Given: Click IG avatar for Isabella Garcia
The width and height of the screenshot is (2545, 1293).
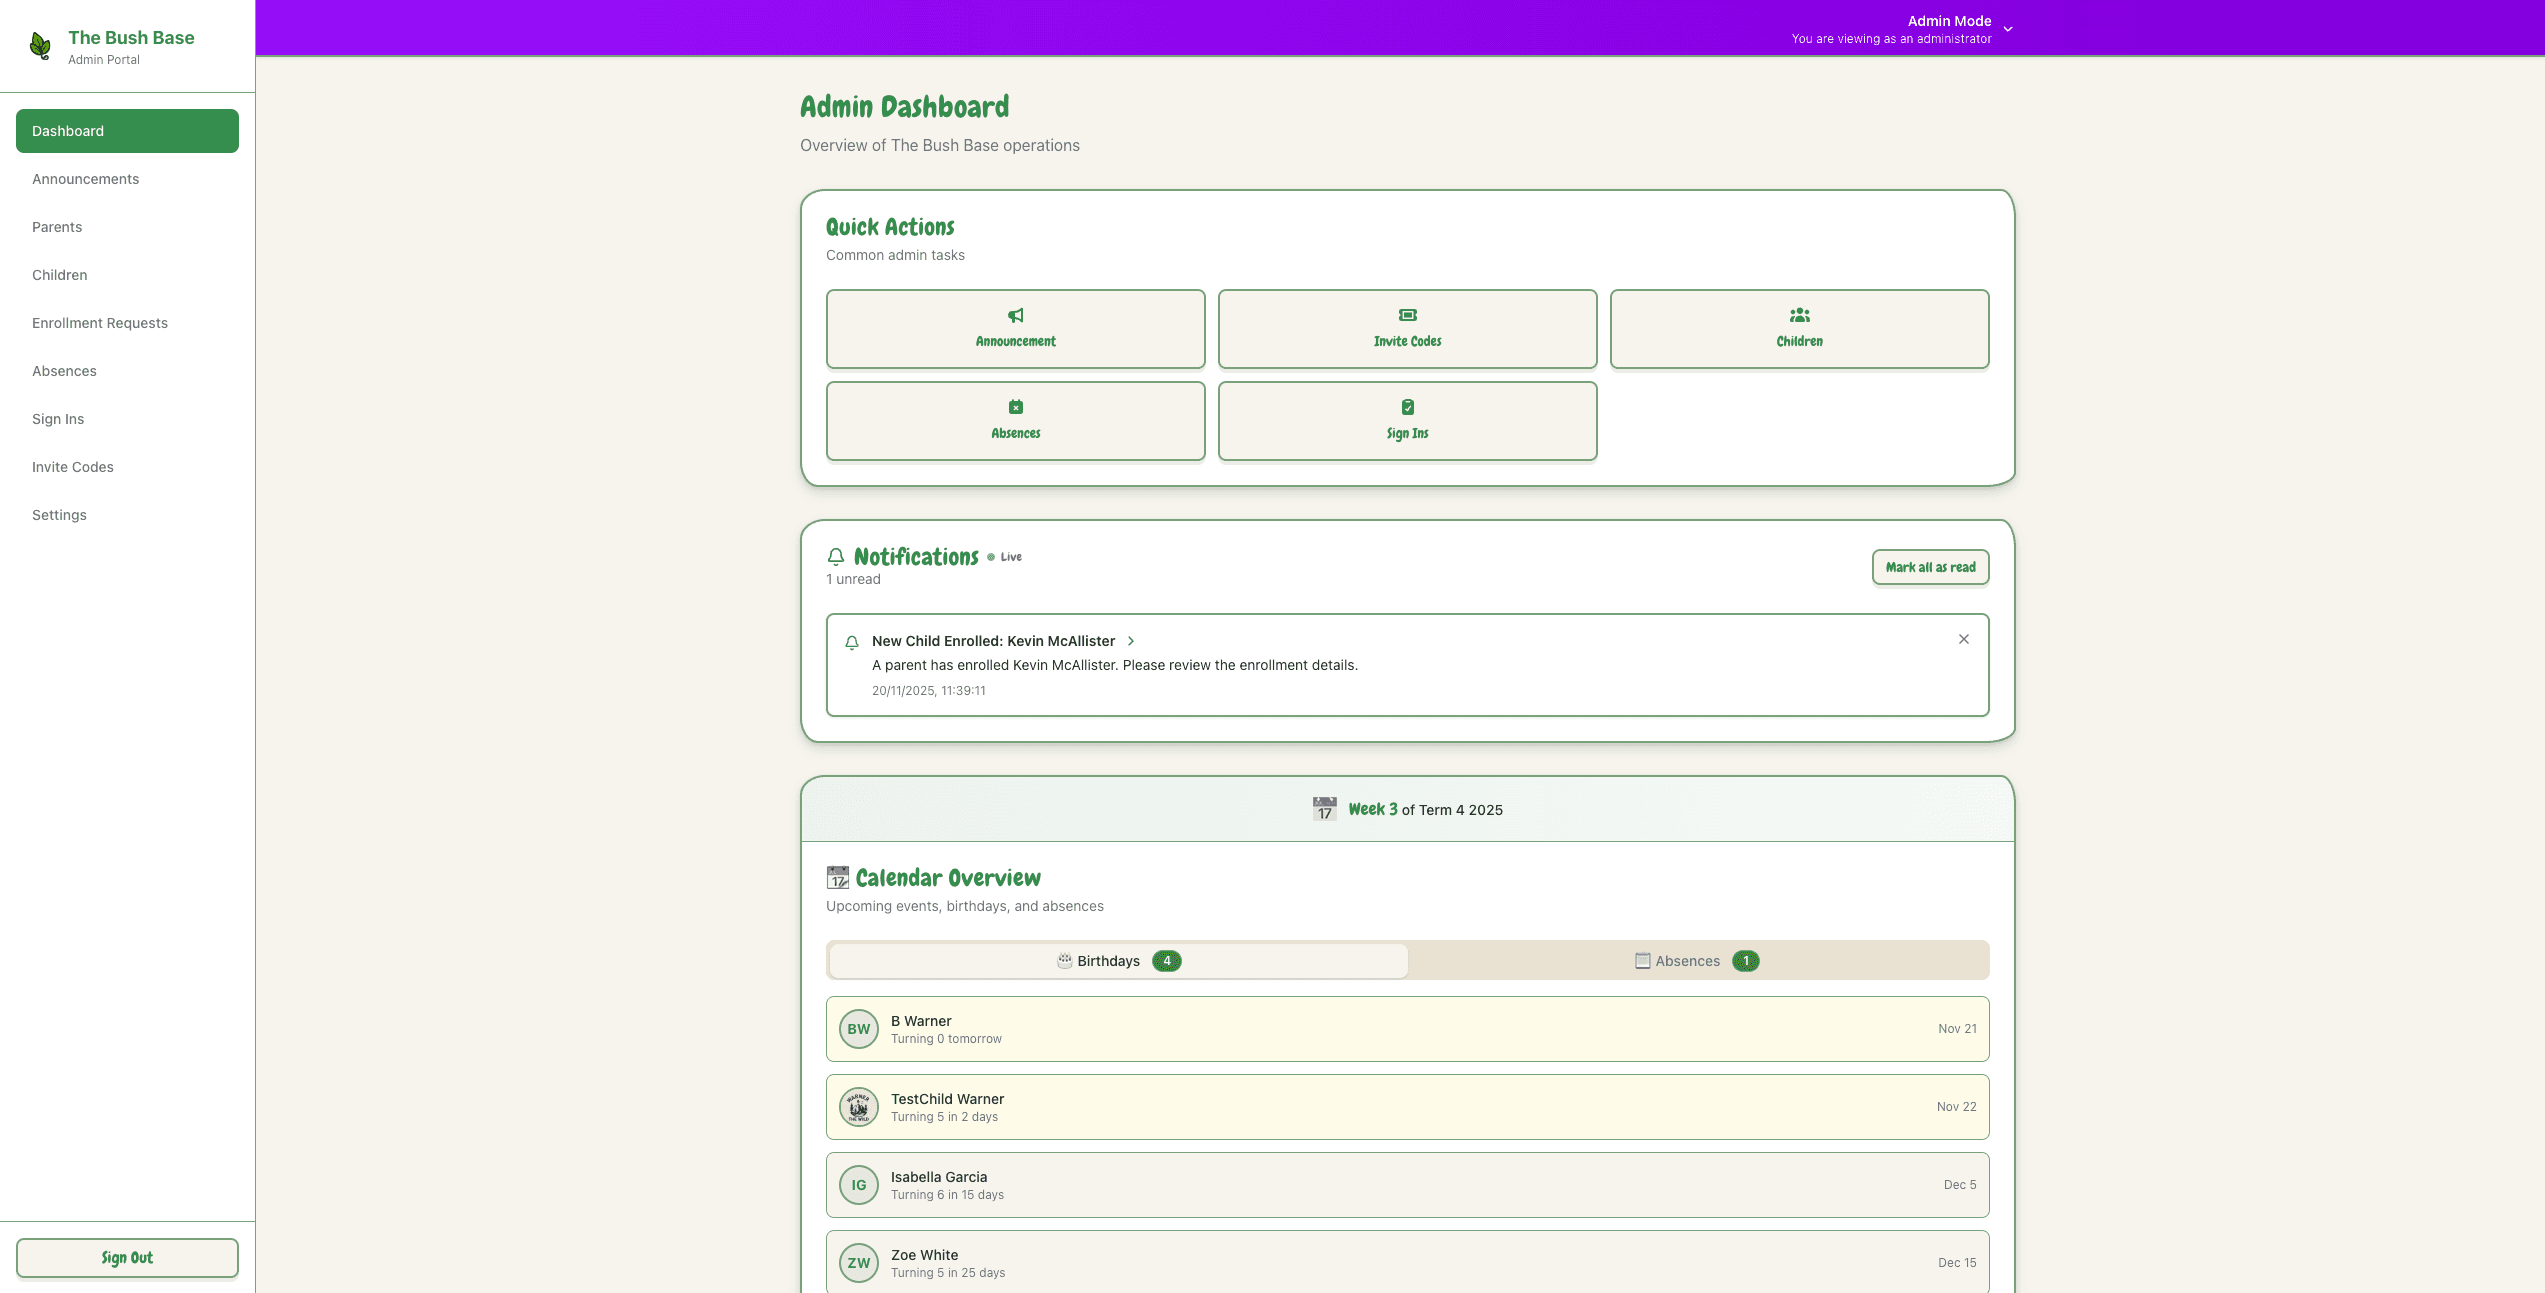Looking at the screenshot, I should [x=858, y=1185].
